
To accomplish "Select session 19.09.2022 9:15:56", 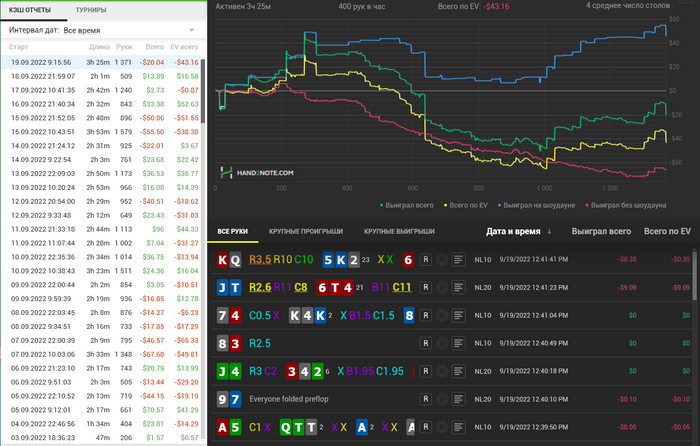I will [x=102, y=63].
